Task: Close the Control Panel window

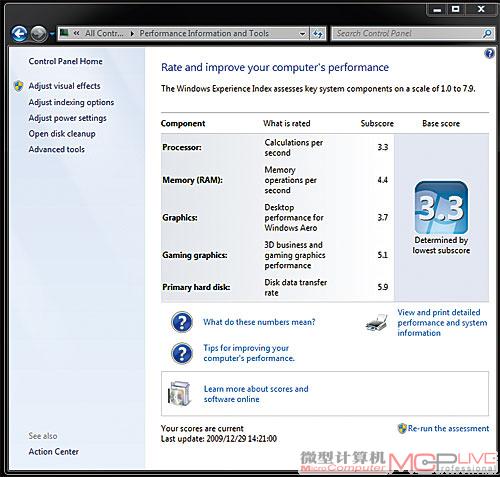Action: click(481, 9)
